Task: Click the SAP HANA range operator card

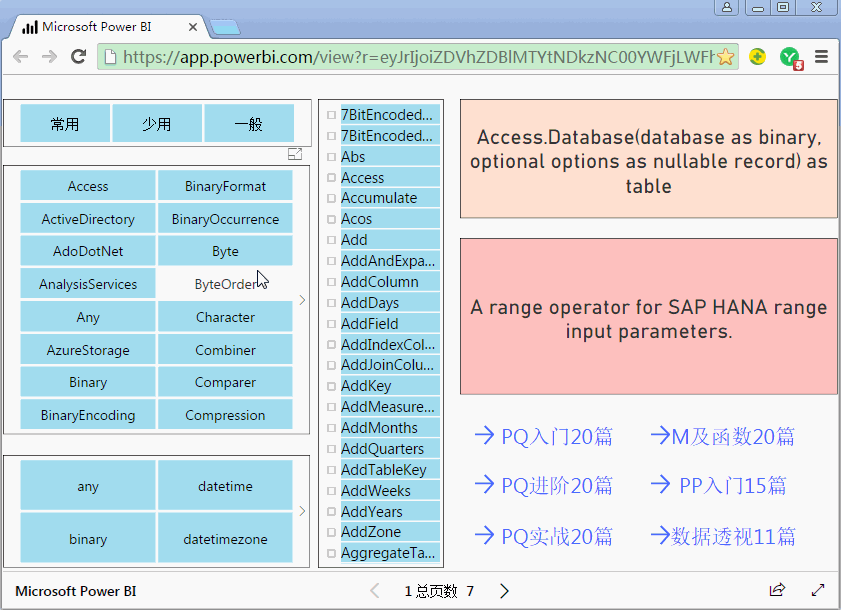Action: (x=648, y=317)
